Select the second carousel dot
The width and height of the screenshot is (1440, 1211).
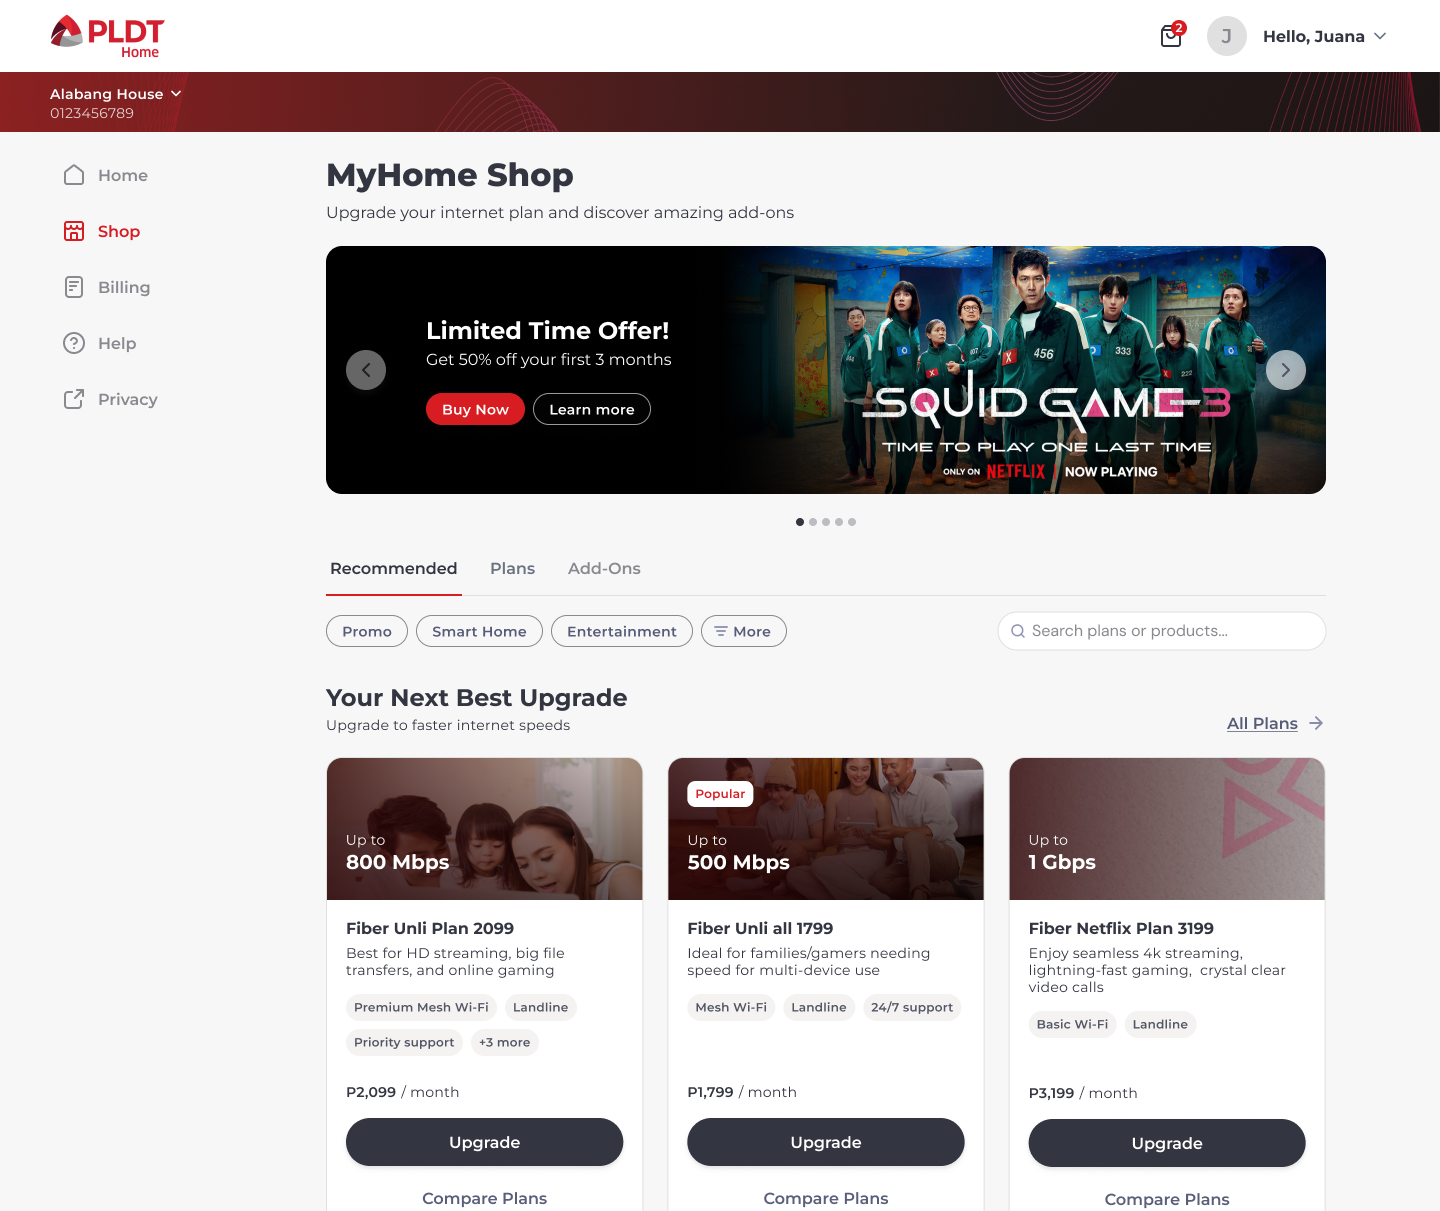pos(813,522)
